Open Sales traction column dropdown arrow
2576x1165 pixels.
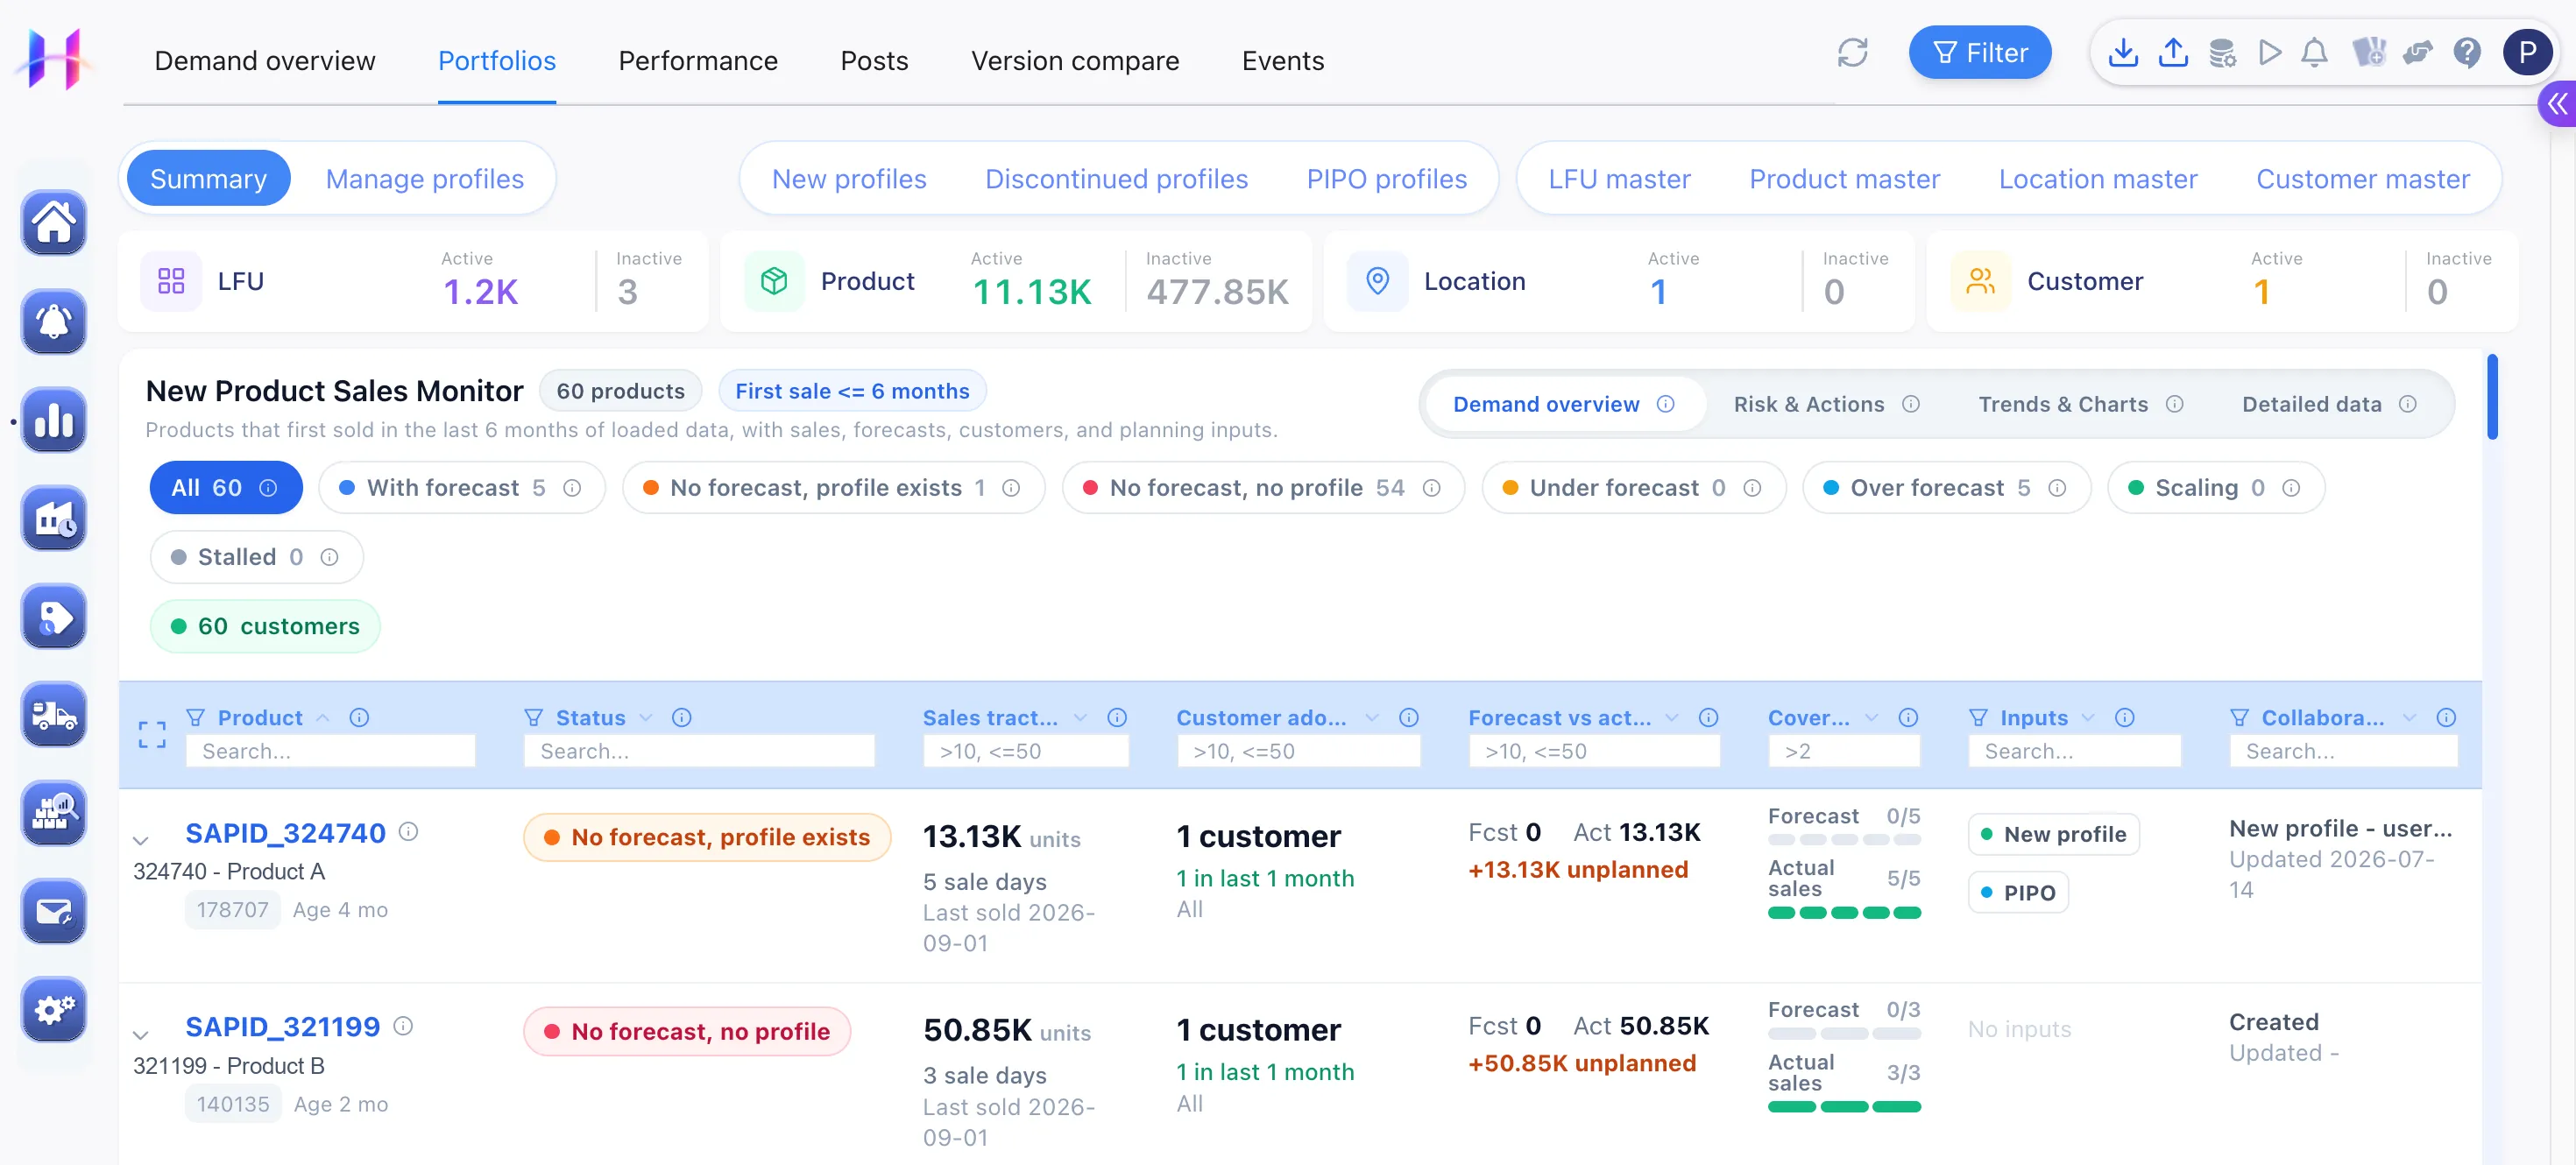pos(1080,718)
